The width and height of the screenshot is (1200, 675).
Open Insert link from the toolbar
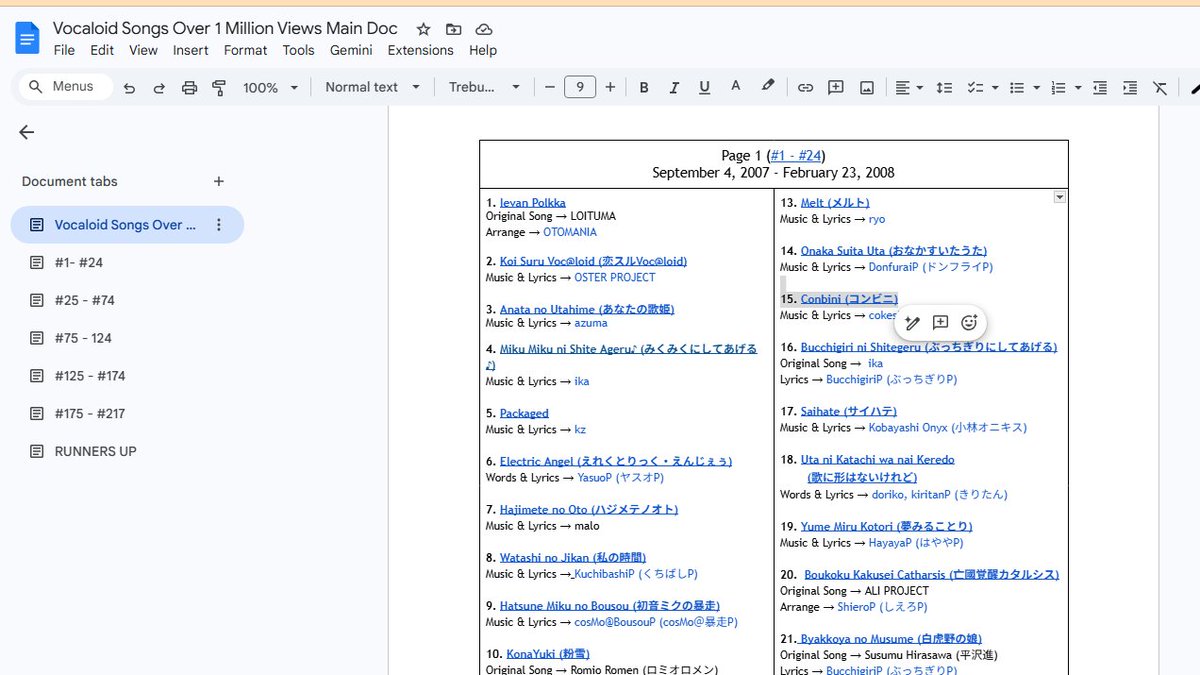(x=805, y=87)
